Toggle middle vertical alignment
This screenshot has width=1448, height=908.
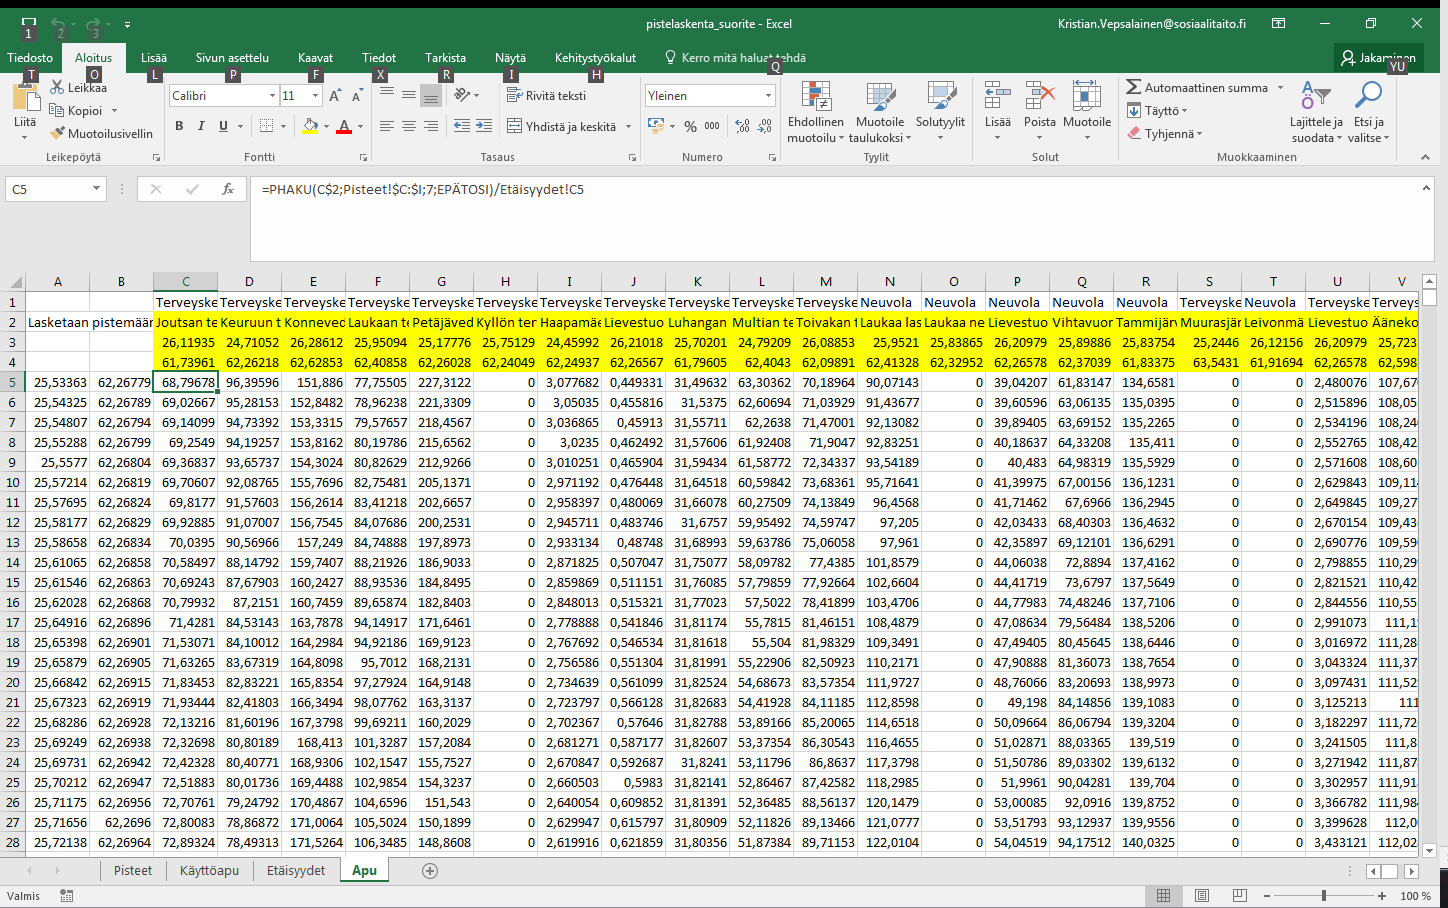(x=409, y=96)
